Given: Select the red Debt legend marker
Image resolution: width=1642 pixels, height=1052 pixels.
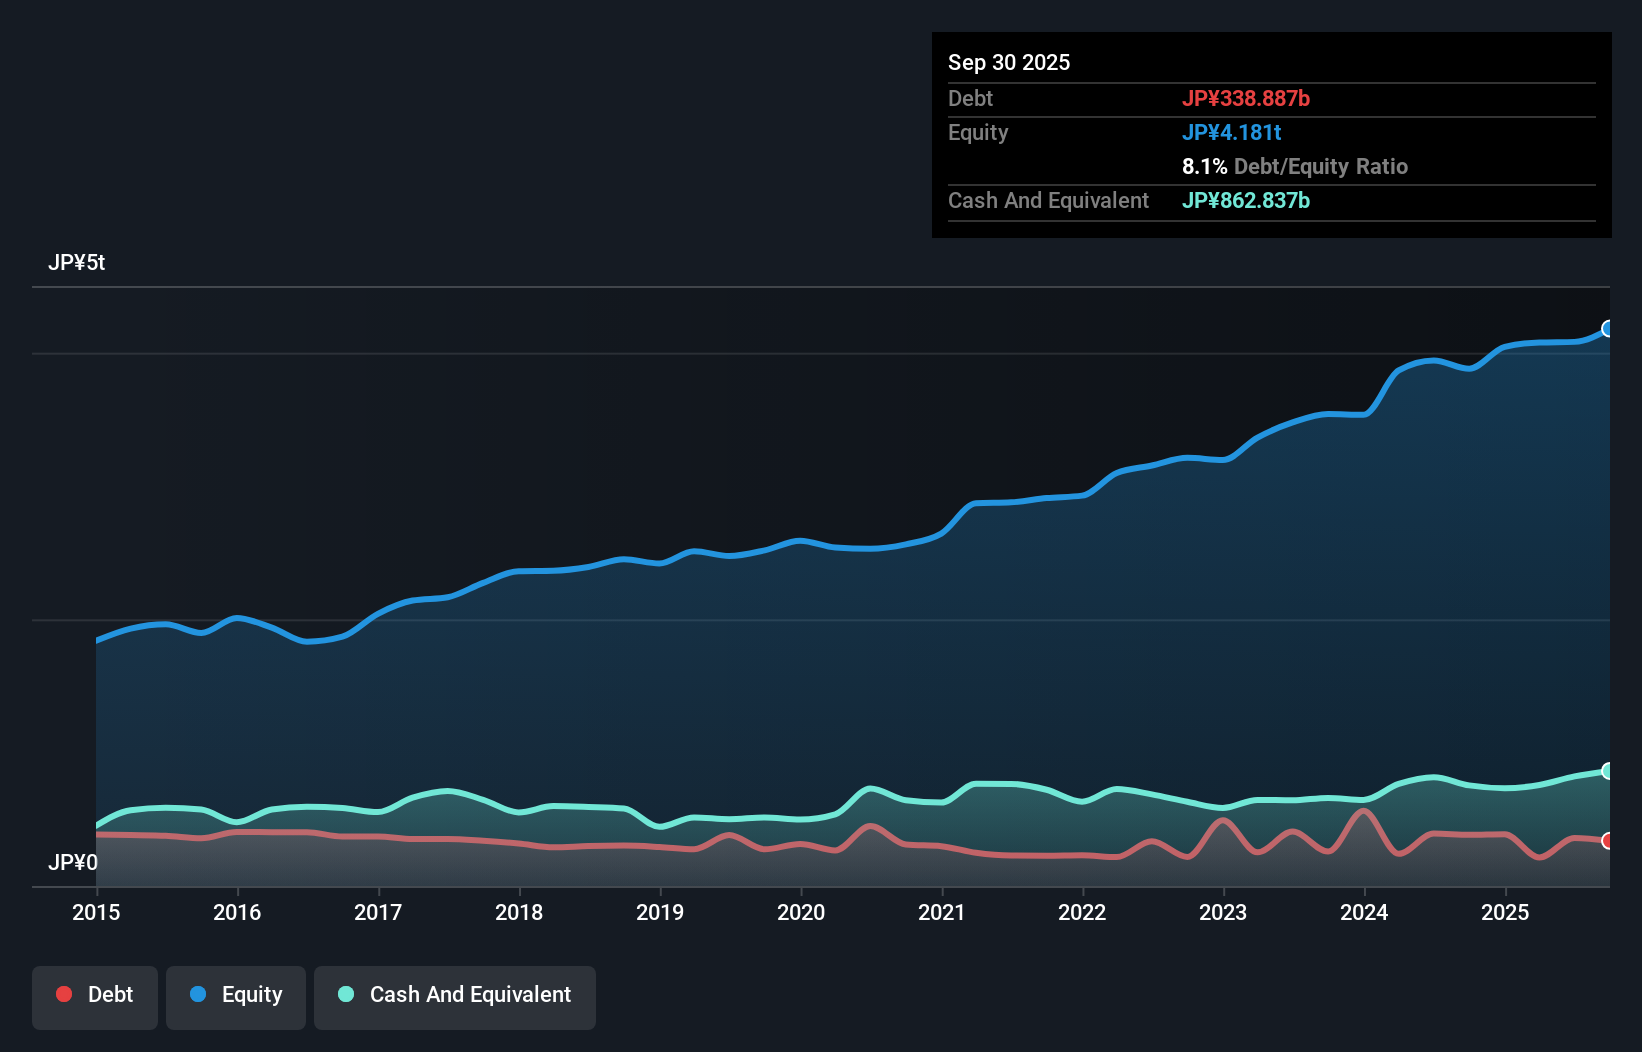Looking at the screenshot, I should 63,994.
